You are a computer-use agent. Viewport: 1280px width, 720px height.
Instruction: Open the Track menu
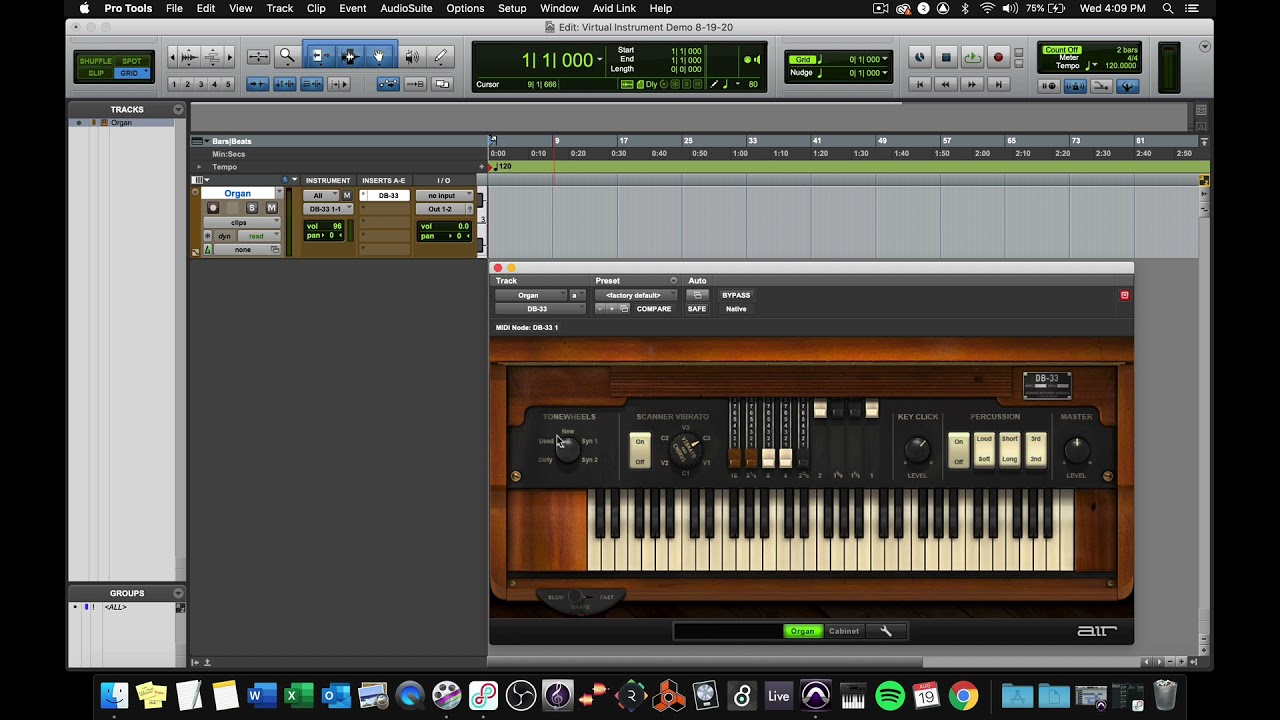(279, 8)
